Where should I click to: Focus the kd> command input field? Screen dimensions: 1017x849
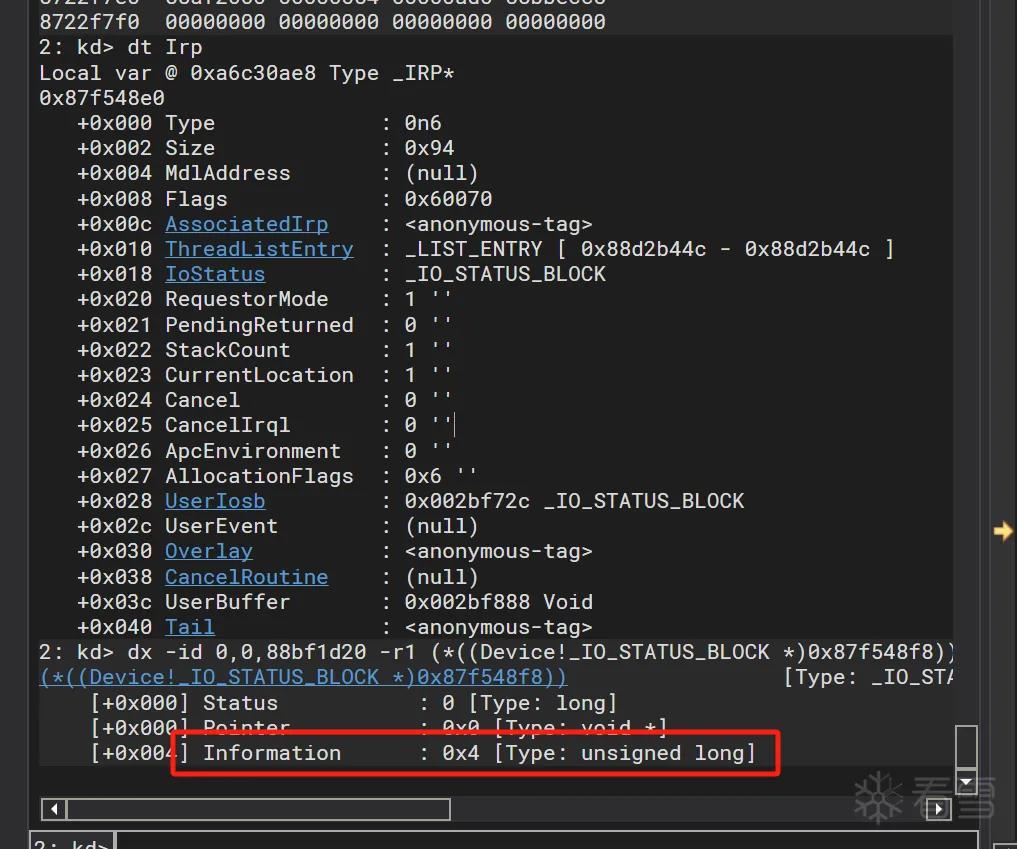pos(545,842)
